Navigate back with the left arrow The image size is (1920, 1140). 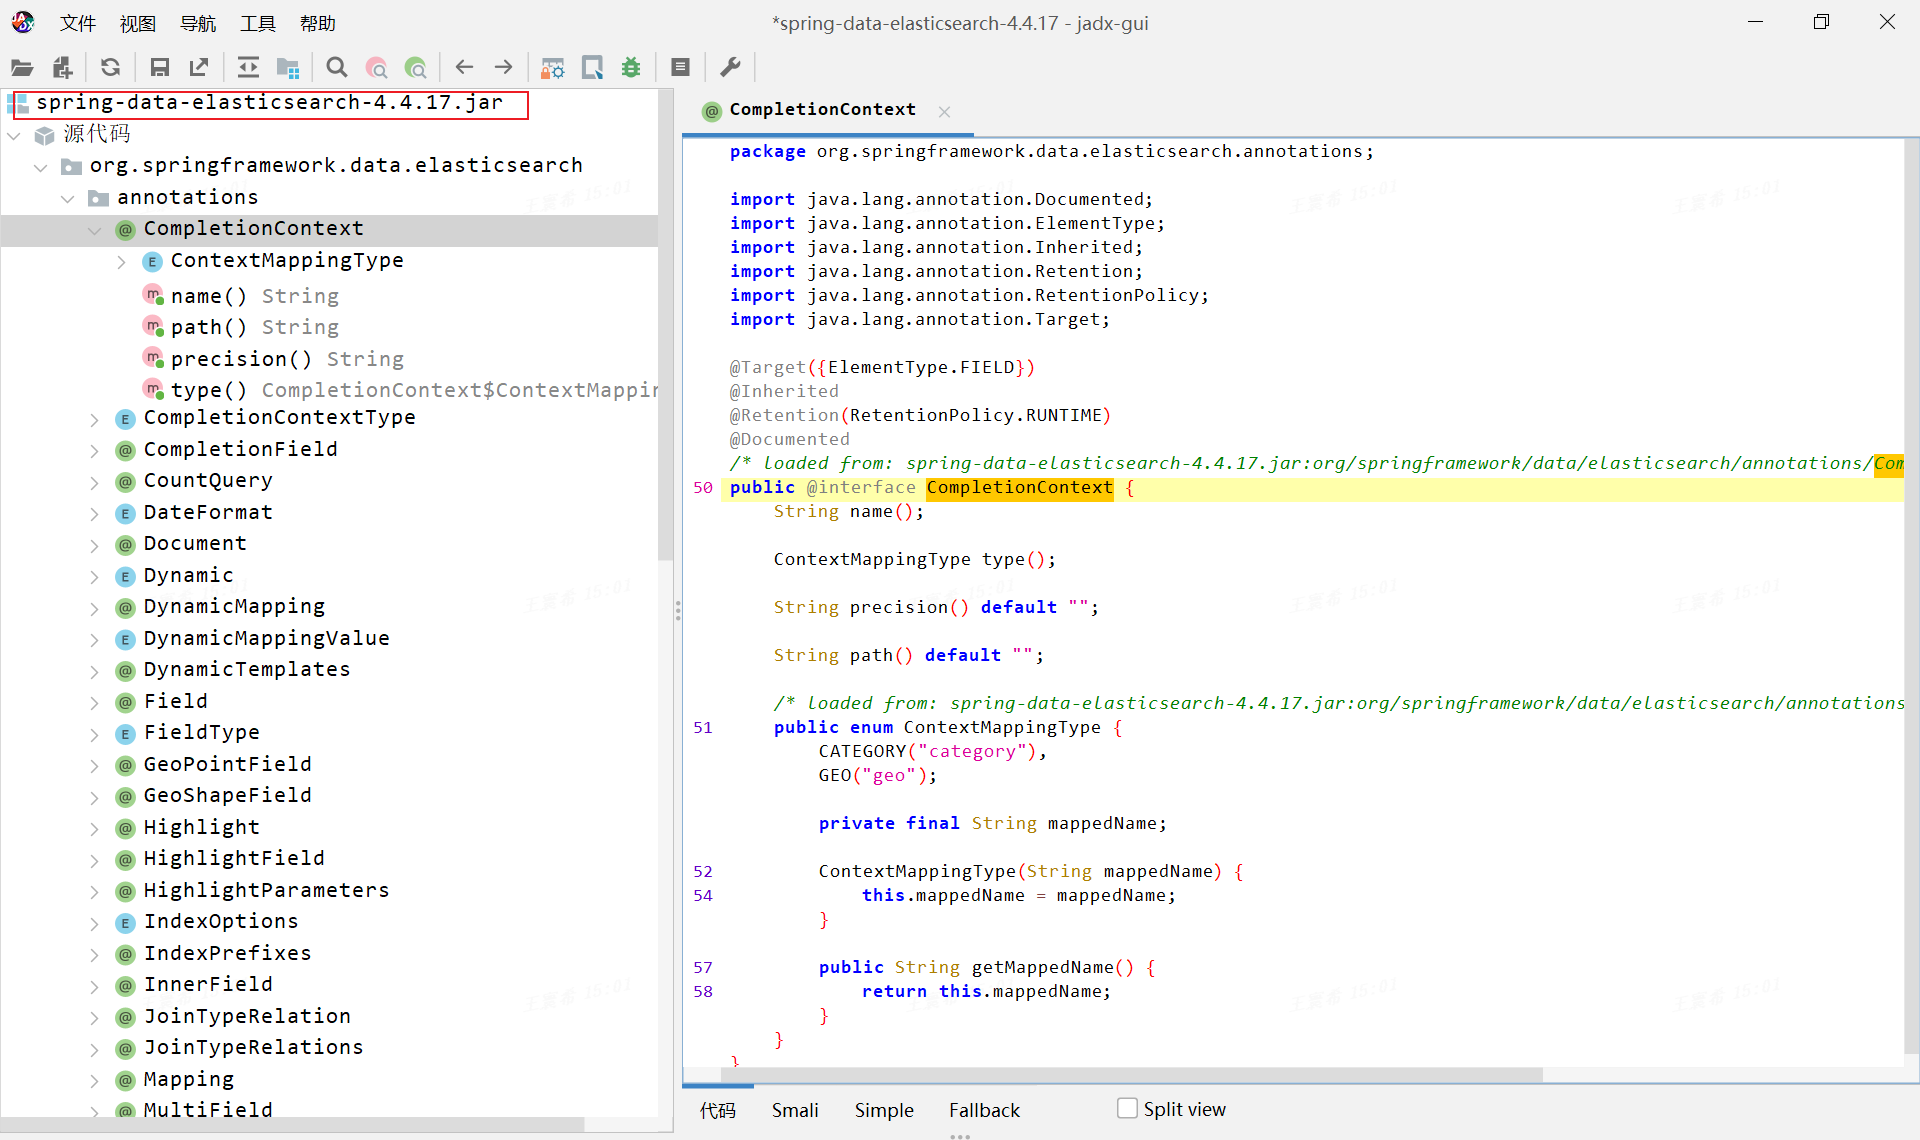tap(464, 67)
